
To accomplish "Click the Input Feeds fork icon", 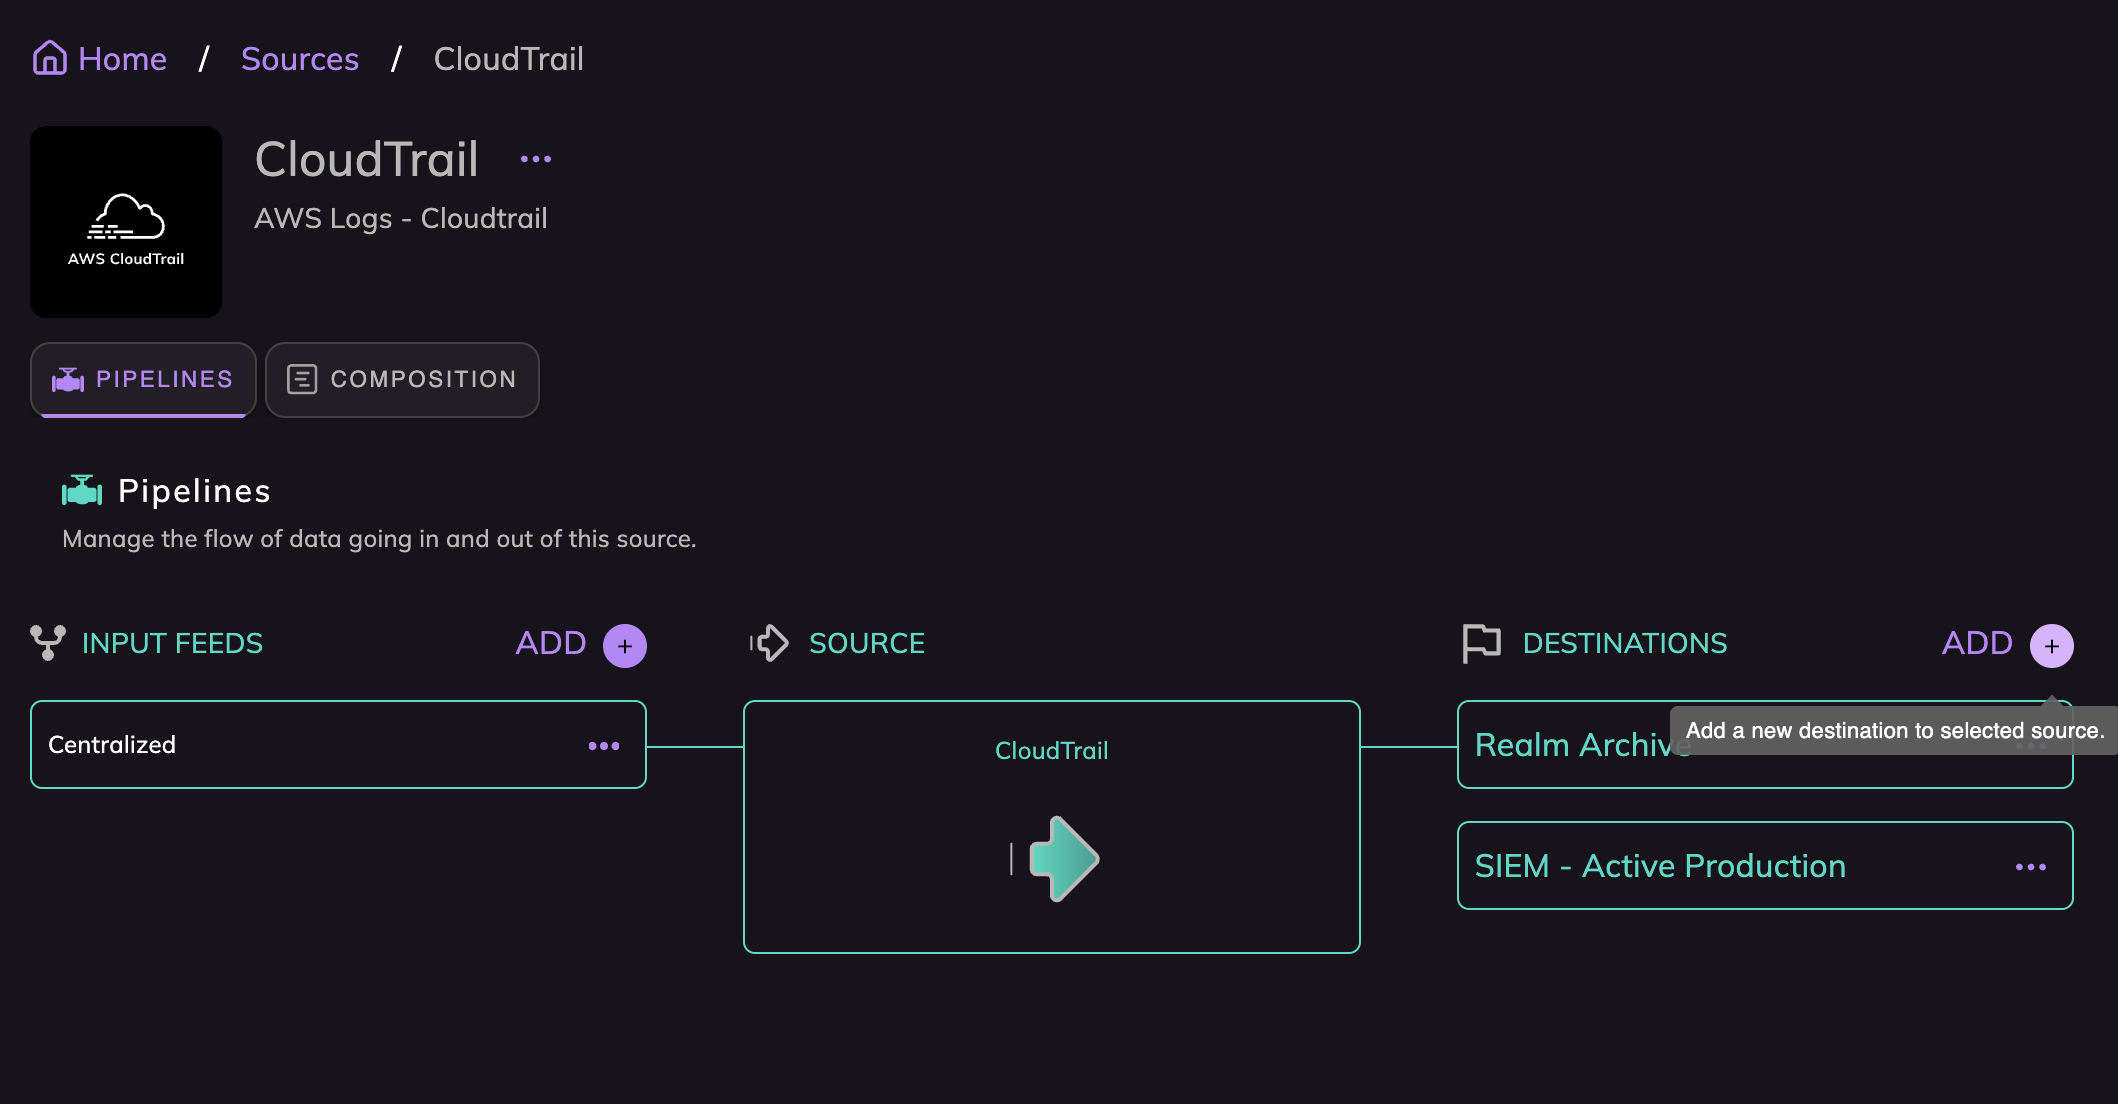I will (48, 643).
